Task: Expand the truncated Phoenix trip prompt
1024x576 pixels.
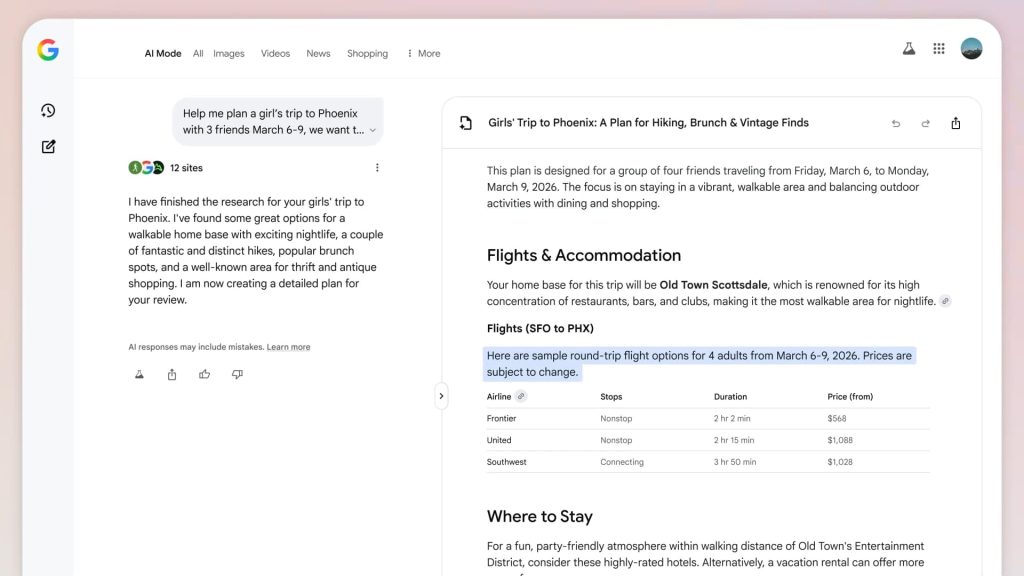Action: tap(373, 130)
